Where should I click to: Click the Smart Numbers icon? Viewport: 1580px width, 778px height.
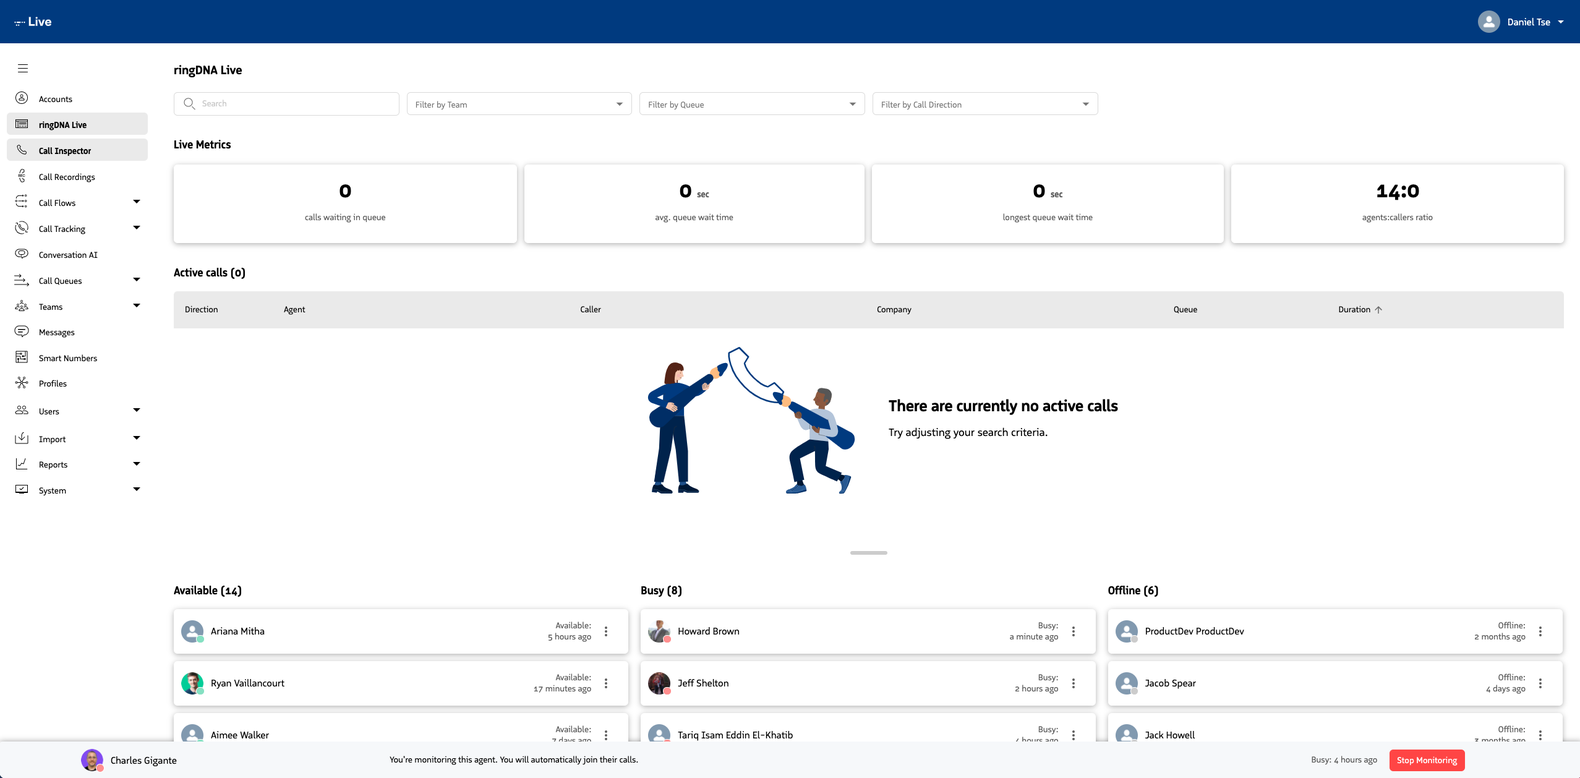[x=22, y=357]
